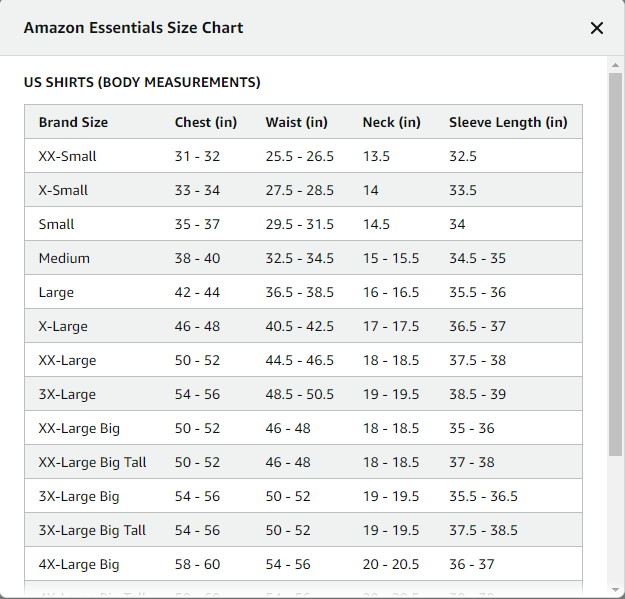
Task: Select the Neck (in) column header
Action: pyautogui.click(x=391, y=122)
